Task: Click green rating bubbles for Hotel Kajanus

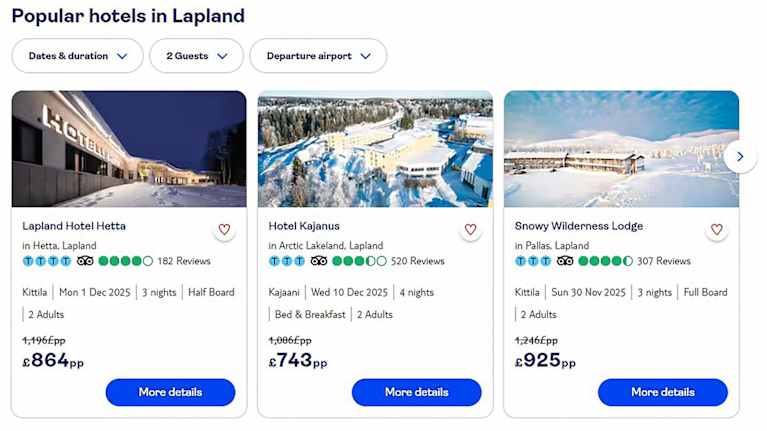Action: (359, 261)
